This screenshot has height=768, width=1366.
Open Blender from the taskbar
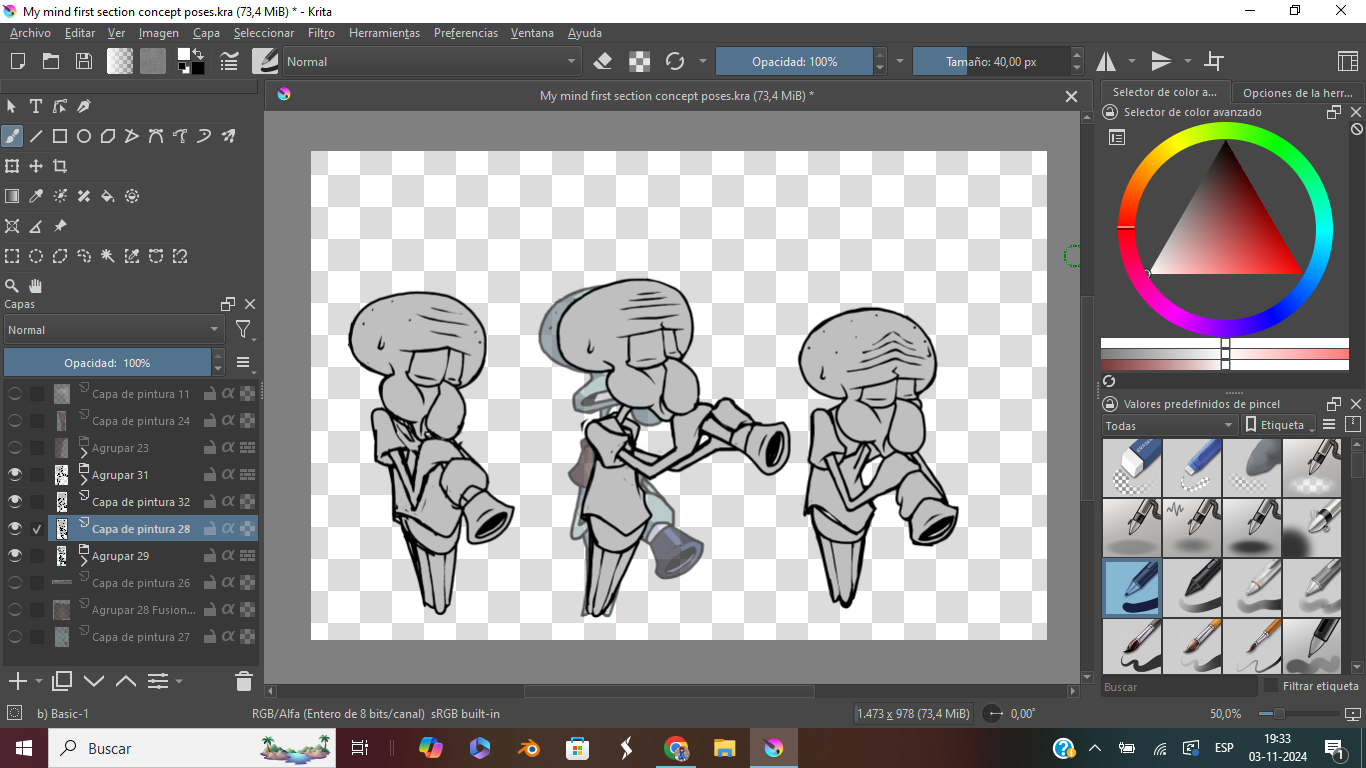[x=529, y=748]
